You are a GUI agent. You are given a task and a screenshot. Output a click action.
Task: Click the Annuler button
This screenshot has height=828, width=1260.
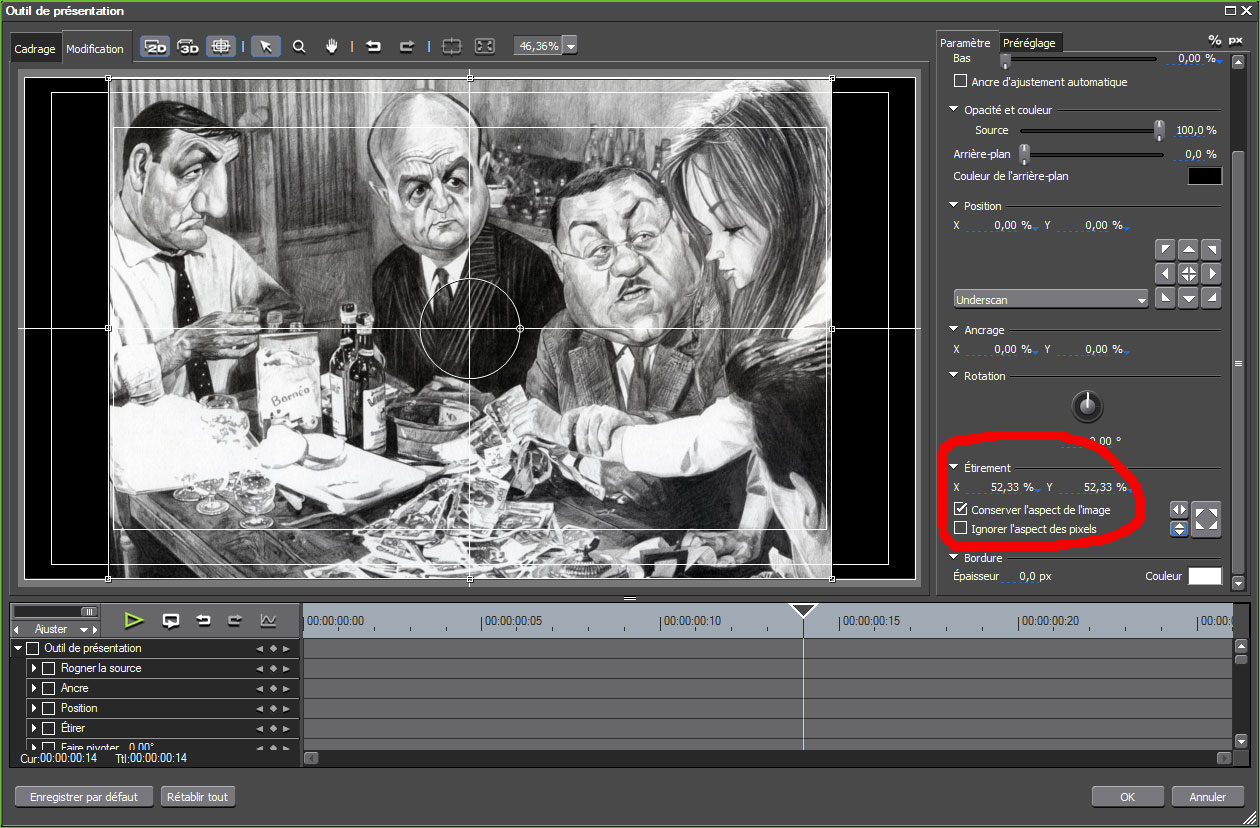click(x=1208, y=797)
